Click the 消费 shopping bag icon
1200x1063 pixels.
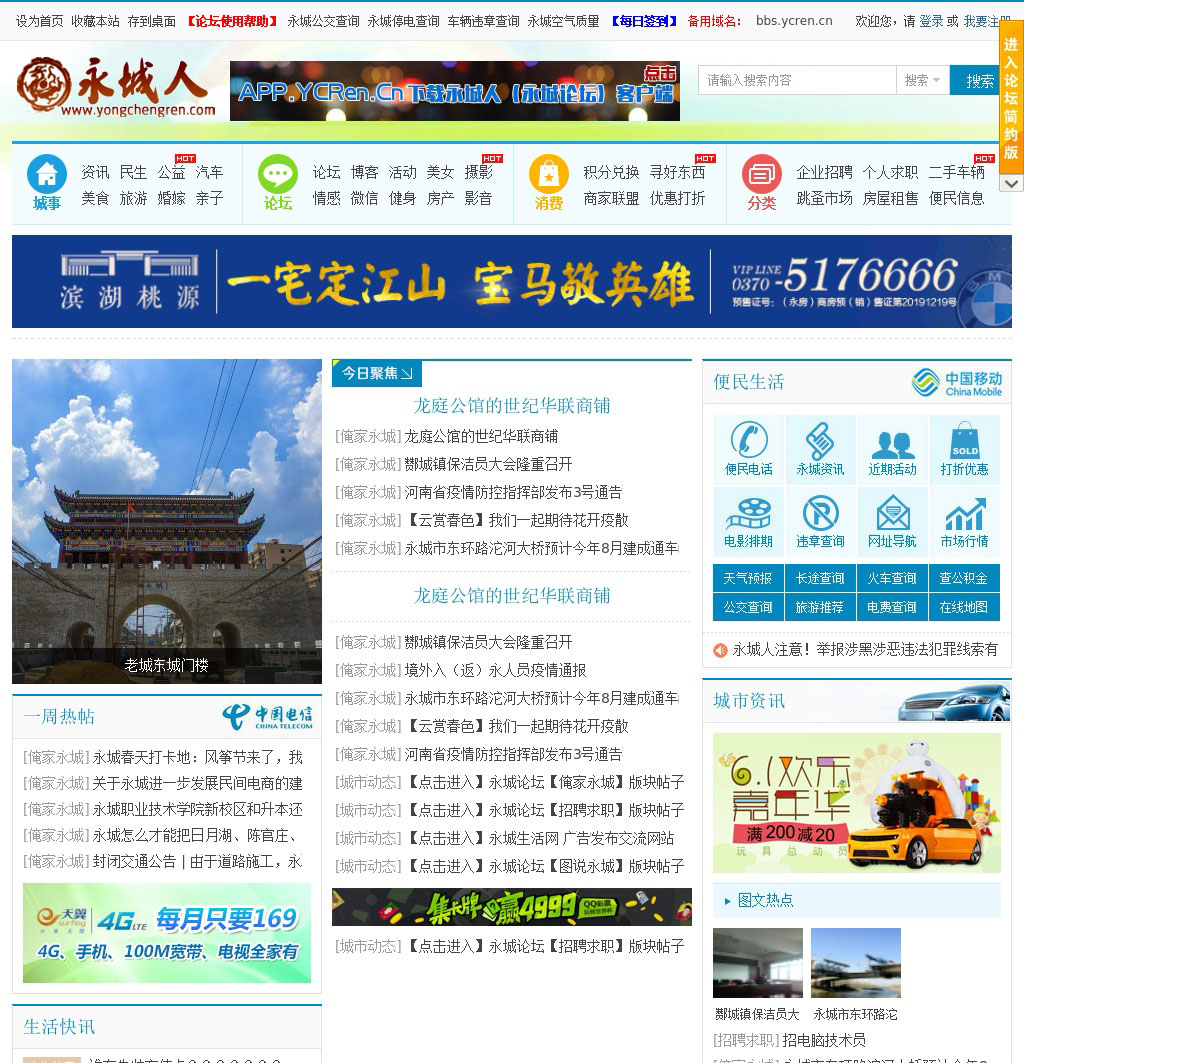[548, 174]
